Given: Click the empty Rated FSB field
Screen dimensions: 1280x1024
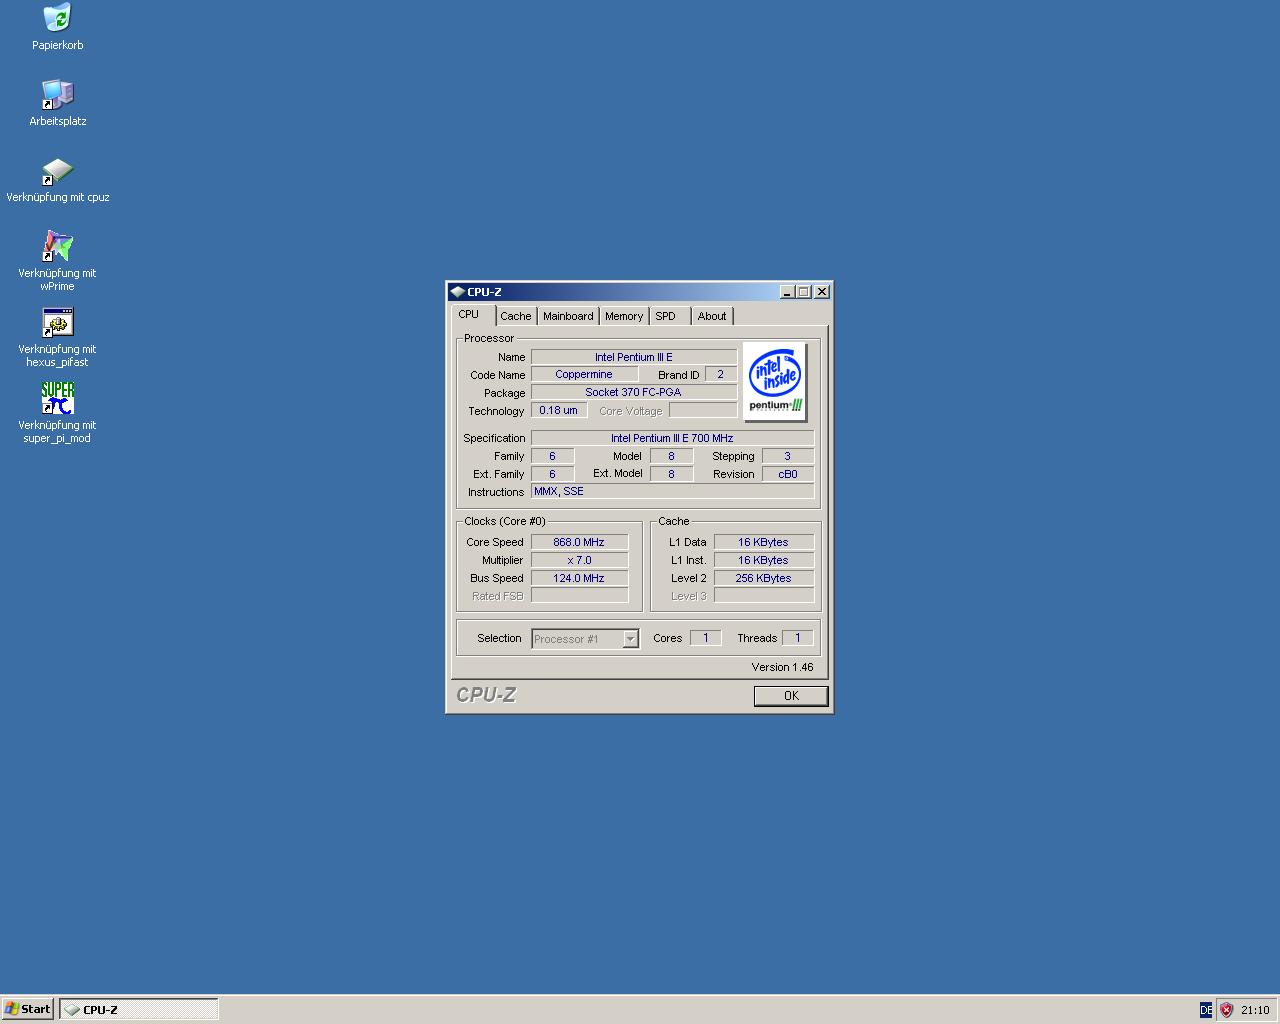Looking at the screenshot, I should click(x=580, y=596).
